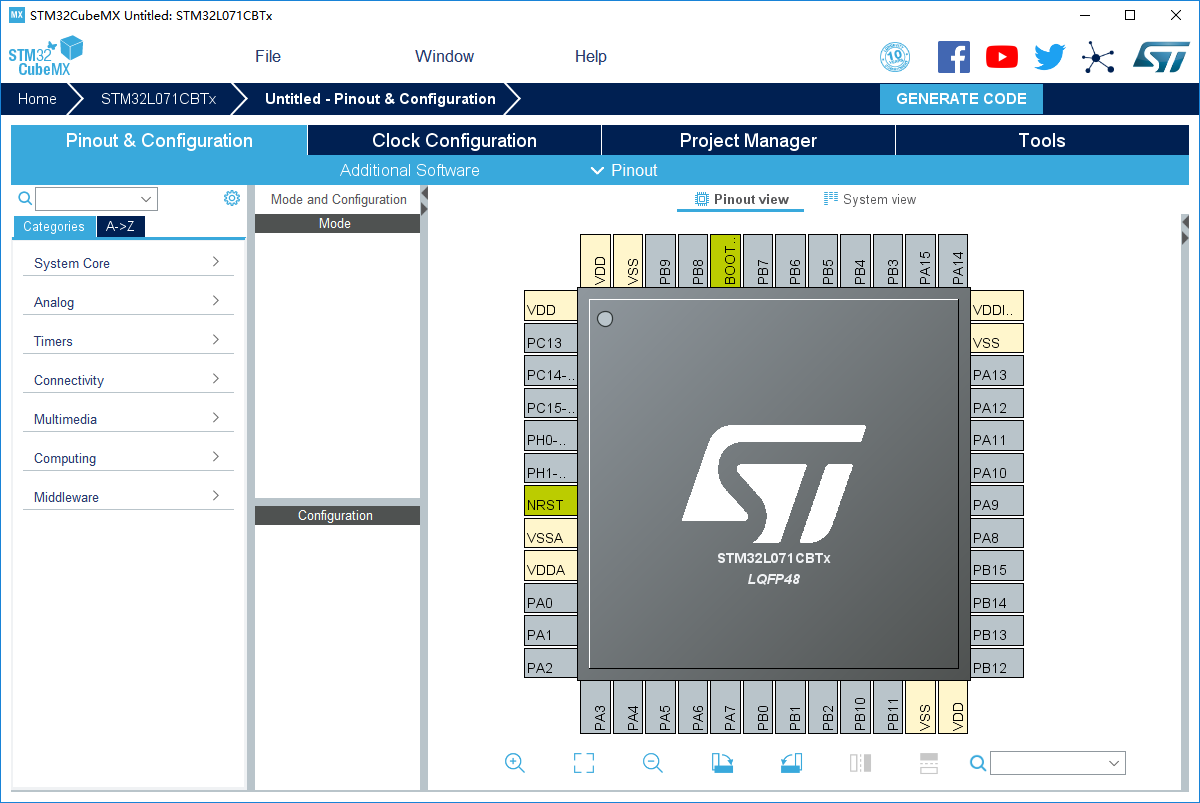Expand Multimedia category
Viewport: 1200px width, 803px height.
click(x=128, y=419)
